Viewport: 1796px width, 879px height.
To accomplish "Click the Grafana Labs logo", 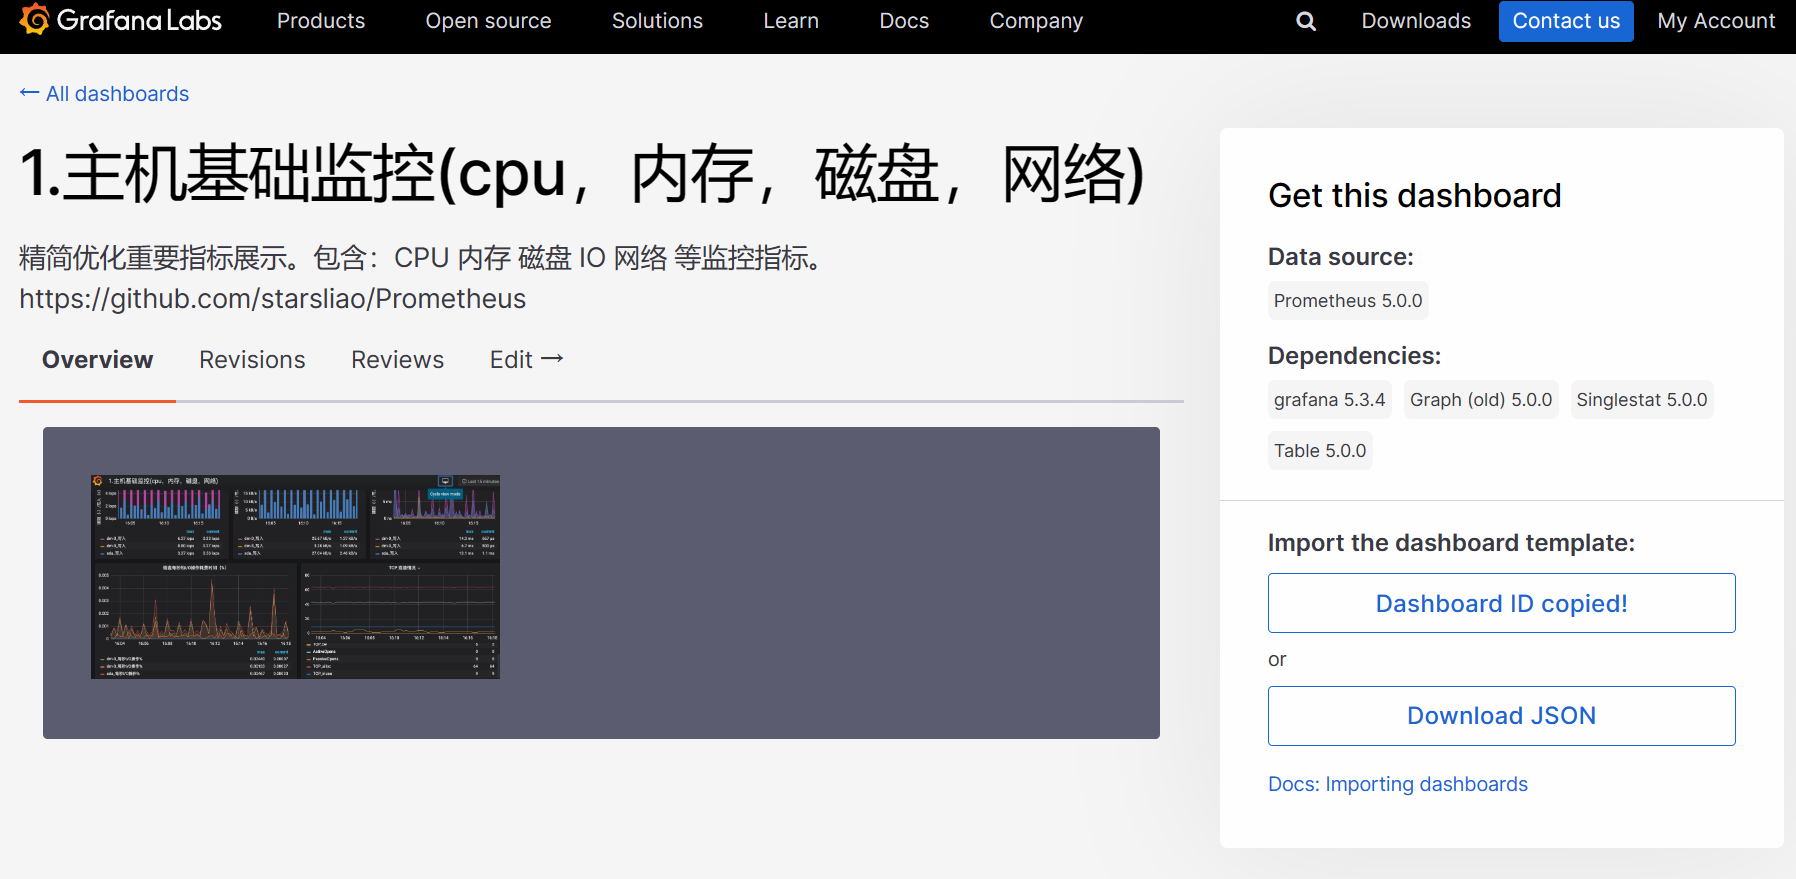I will click(121, 20).
